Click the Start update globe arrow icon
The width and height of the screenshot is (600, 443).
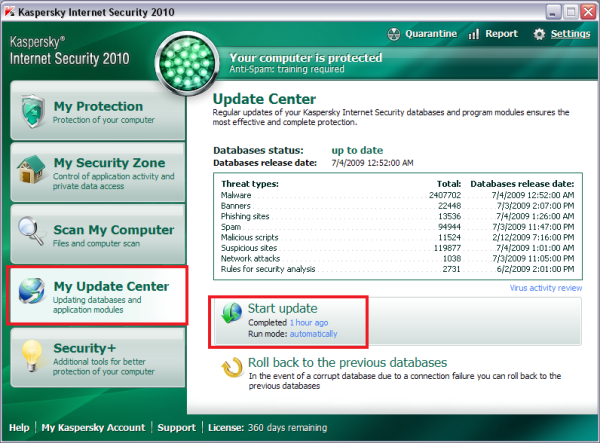coord(232,313)
